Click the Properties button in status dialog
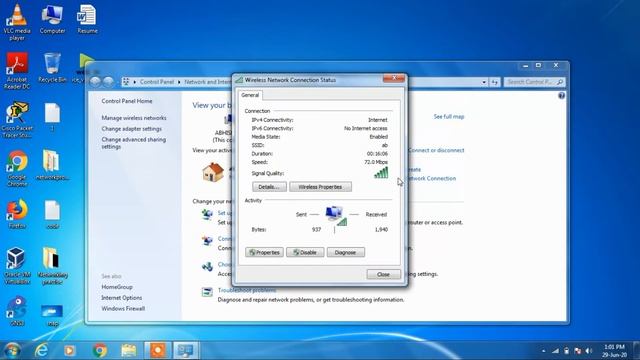 (264, 252)
